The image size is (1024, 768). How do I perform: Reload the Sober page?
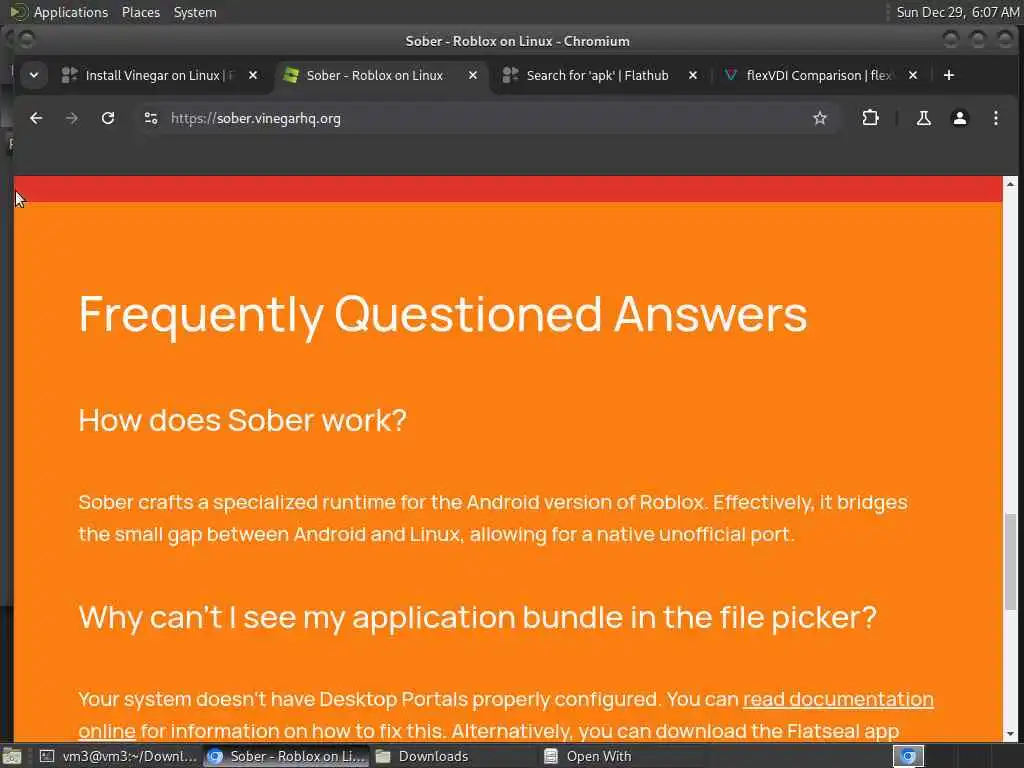(x=108, y=118)
